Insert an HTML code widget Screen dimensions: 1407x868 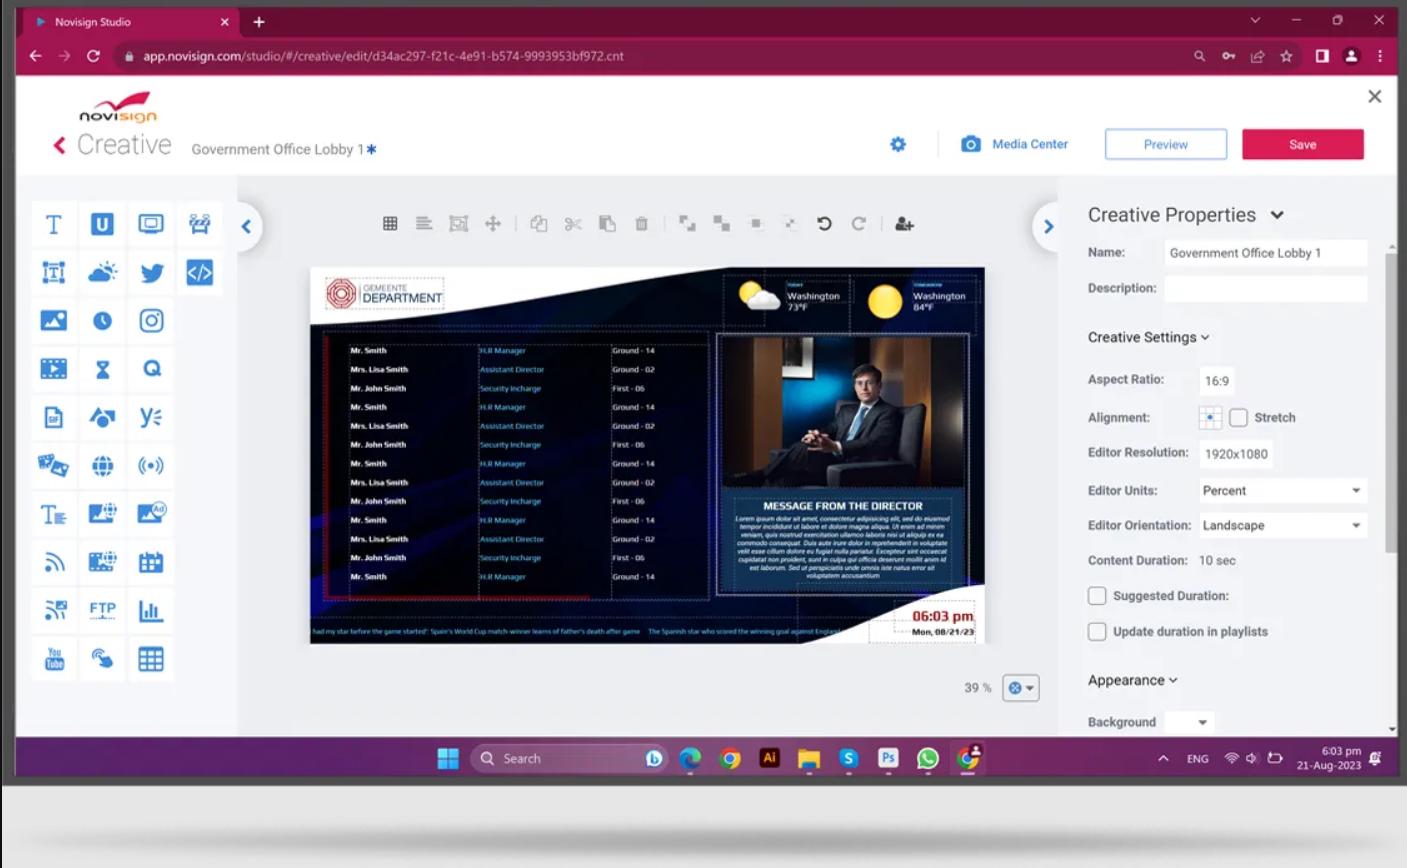[199, 273]
